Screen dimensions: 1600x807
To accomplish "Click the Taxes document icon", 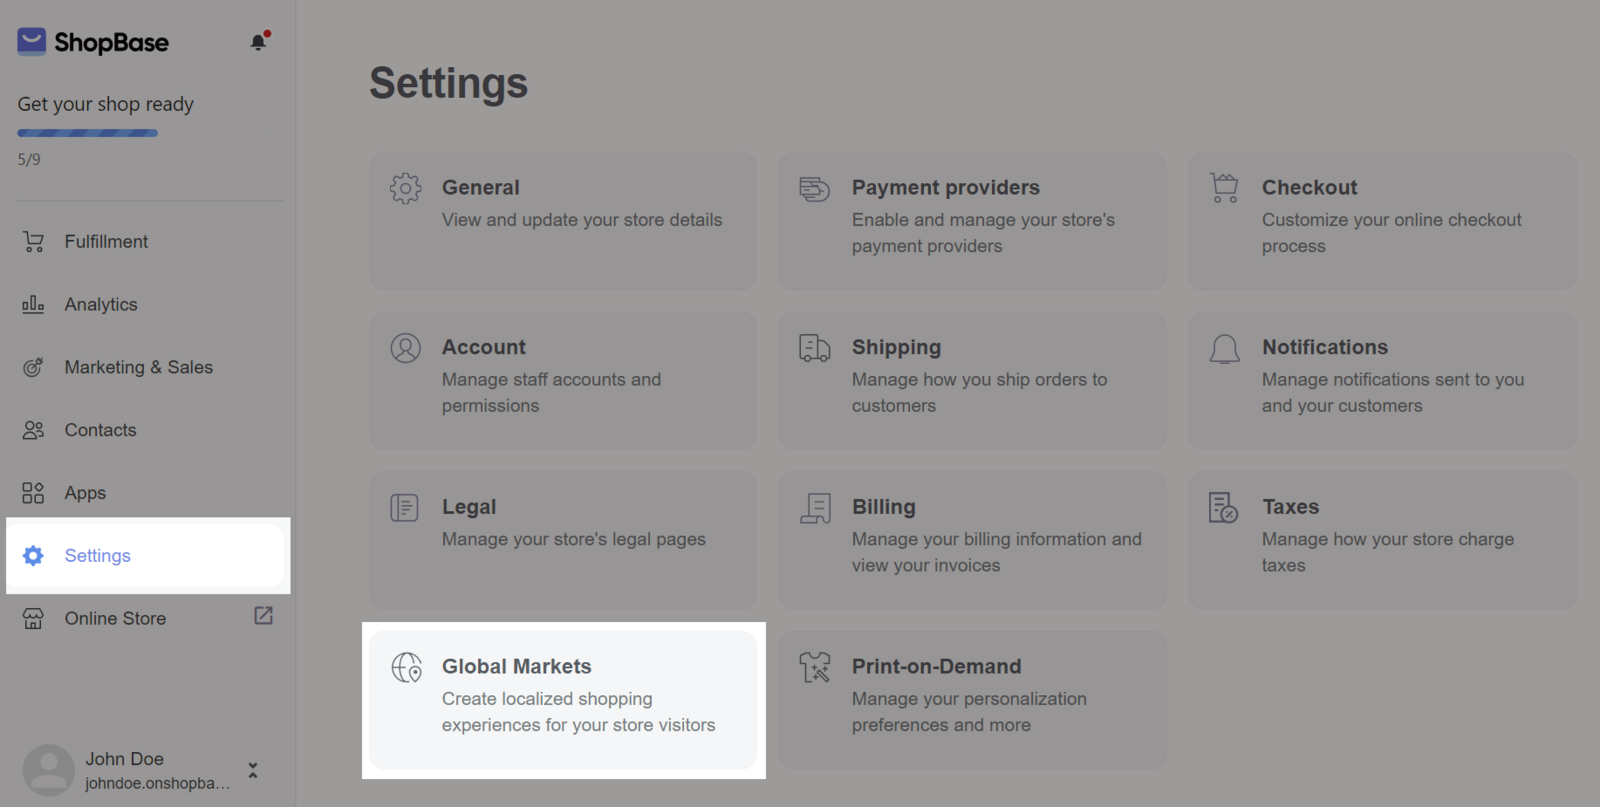I will [x=1223, y=508].
